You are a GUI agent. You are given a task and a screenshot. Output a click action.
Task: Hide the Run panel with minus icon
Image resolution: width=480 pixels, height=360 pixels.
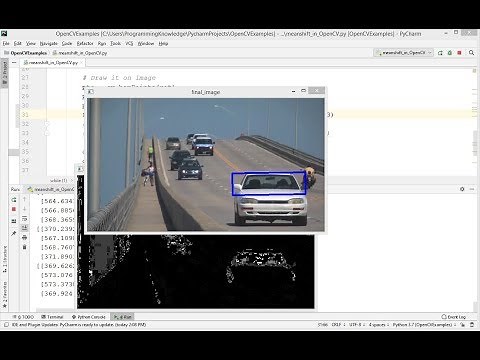point(472,189)
